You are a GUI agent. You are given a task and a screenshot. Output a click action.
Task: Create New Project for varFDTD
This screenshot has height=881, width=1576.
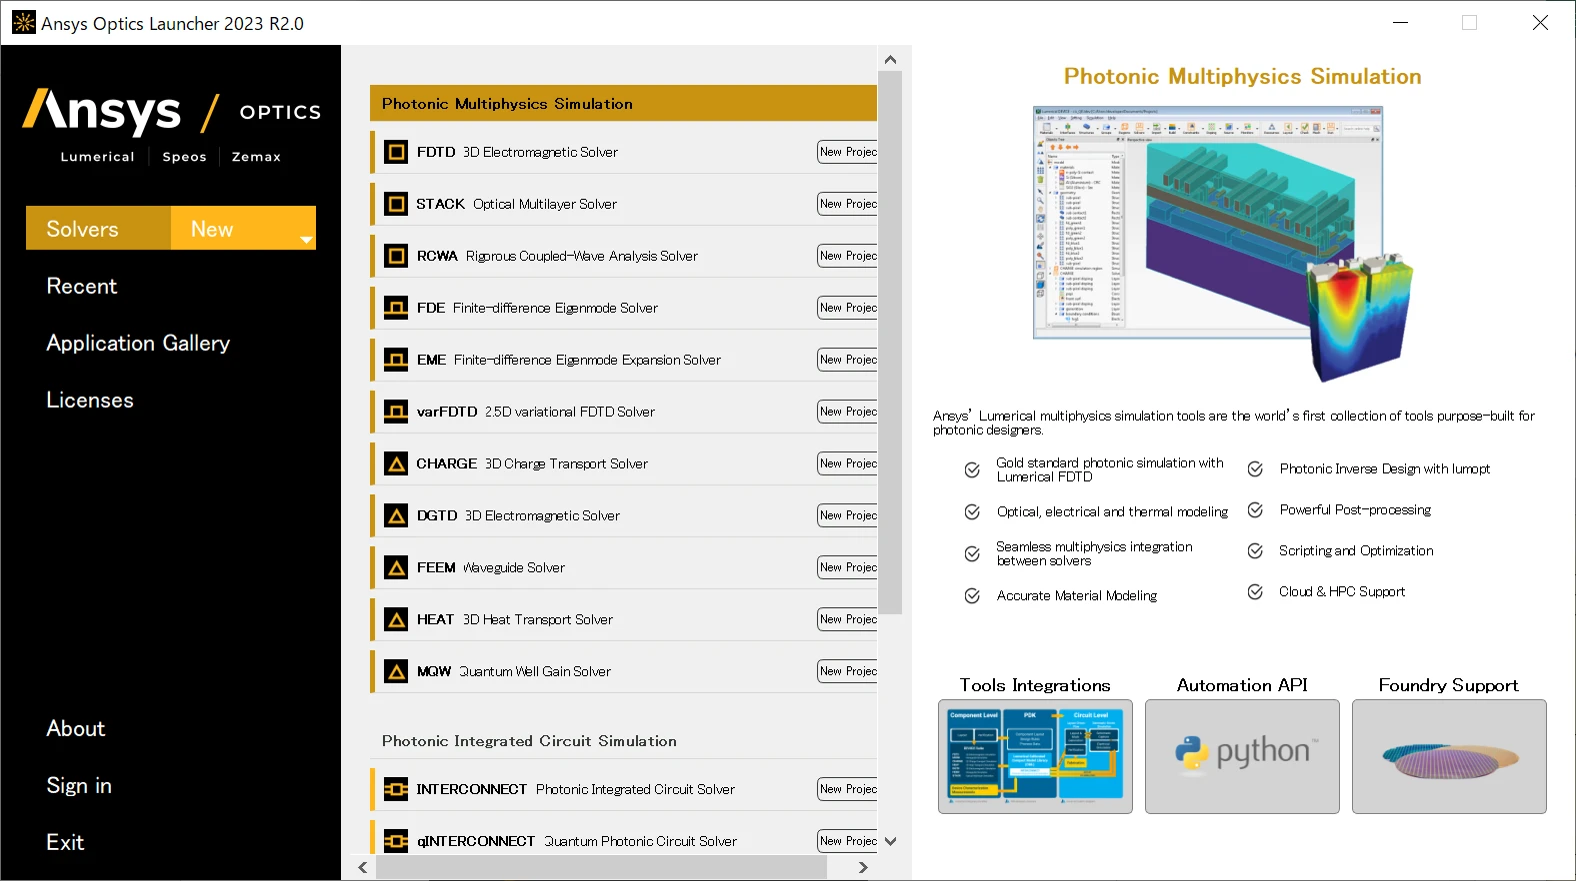(x=847, y=412)
